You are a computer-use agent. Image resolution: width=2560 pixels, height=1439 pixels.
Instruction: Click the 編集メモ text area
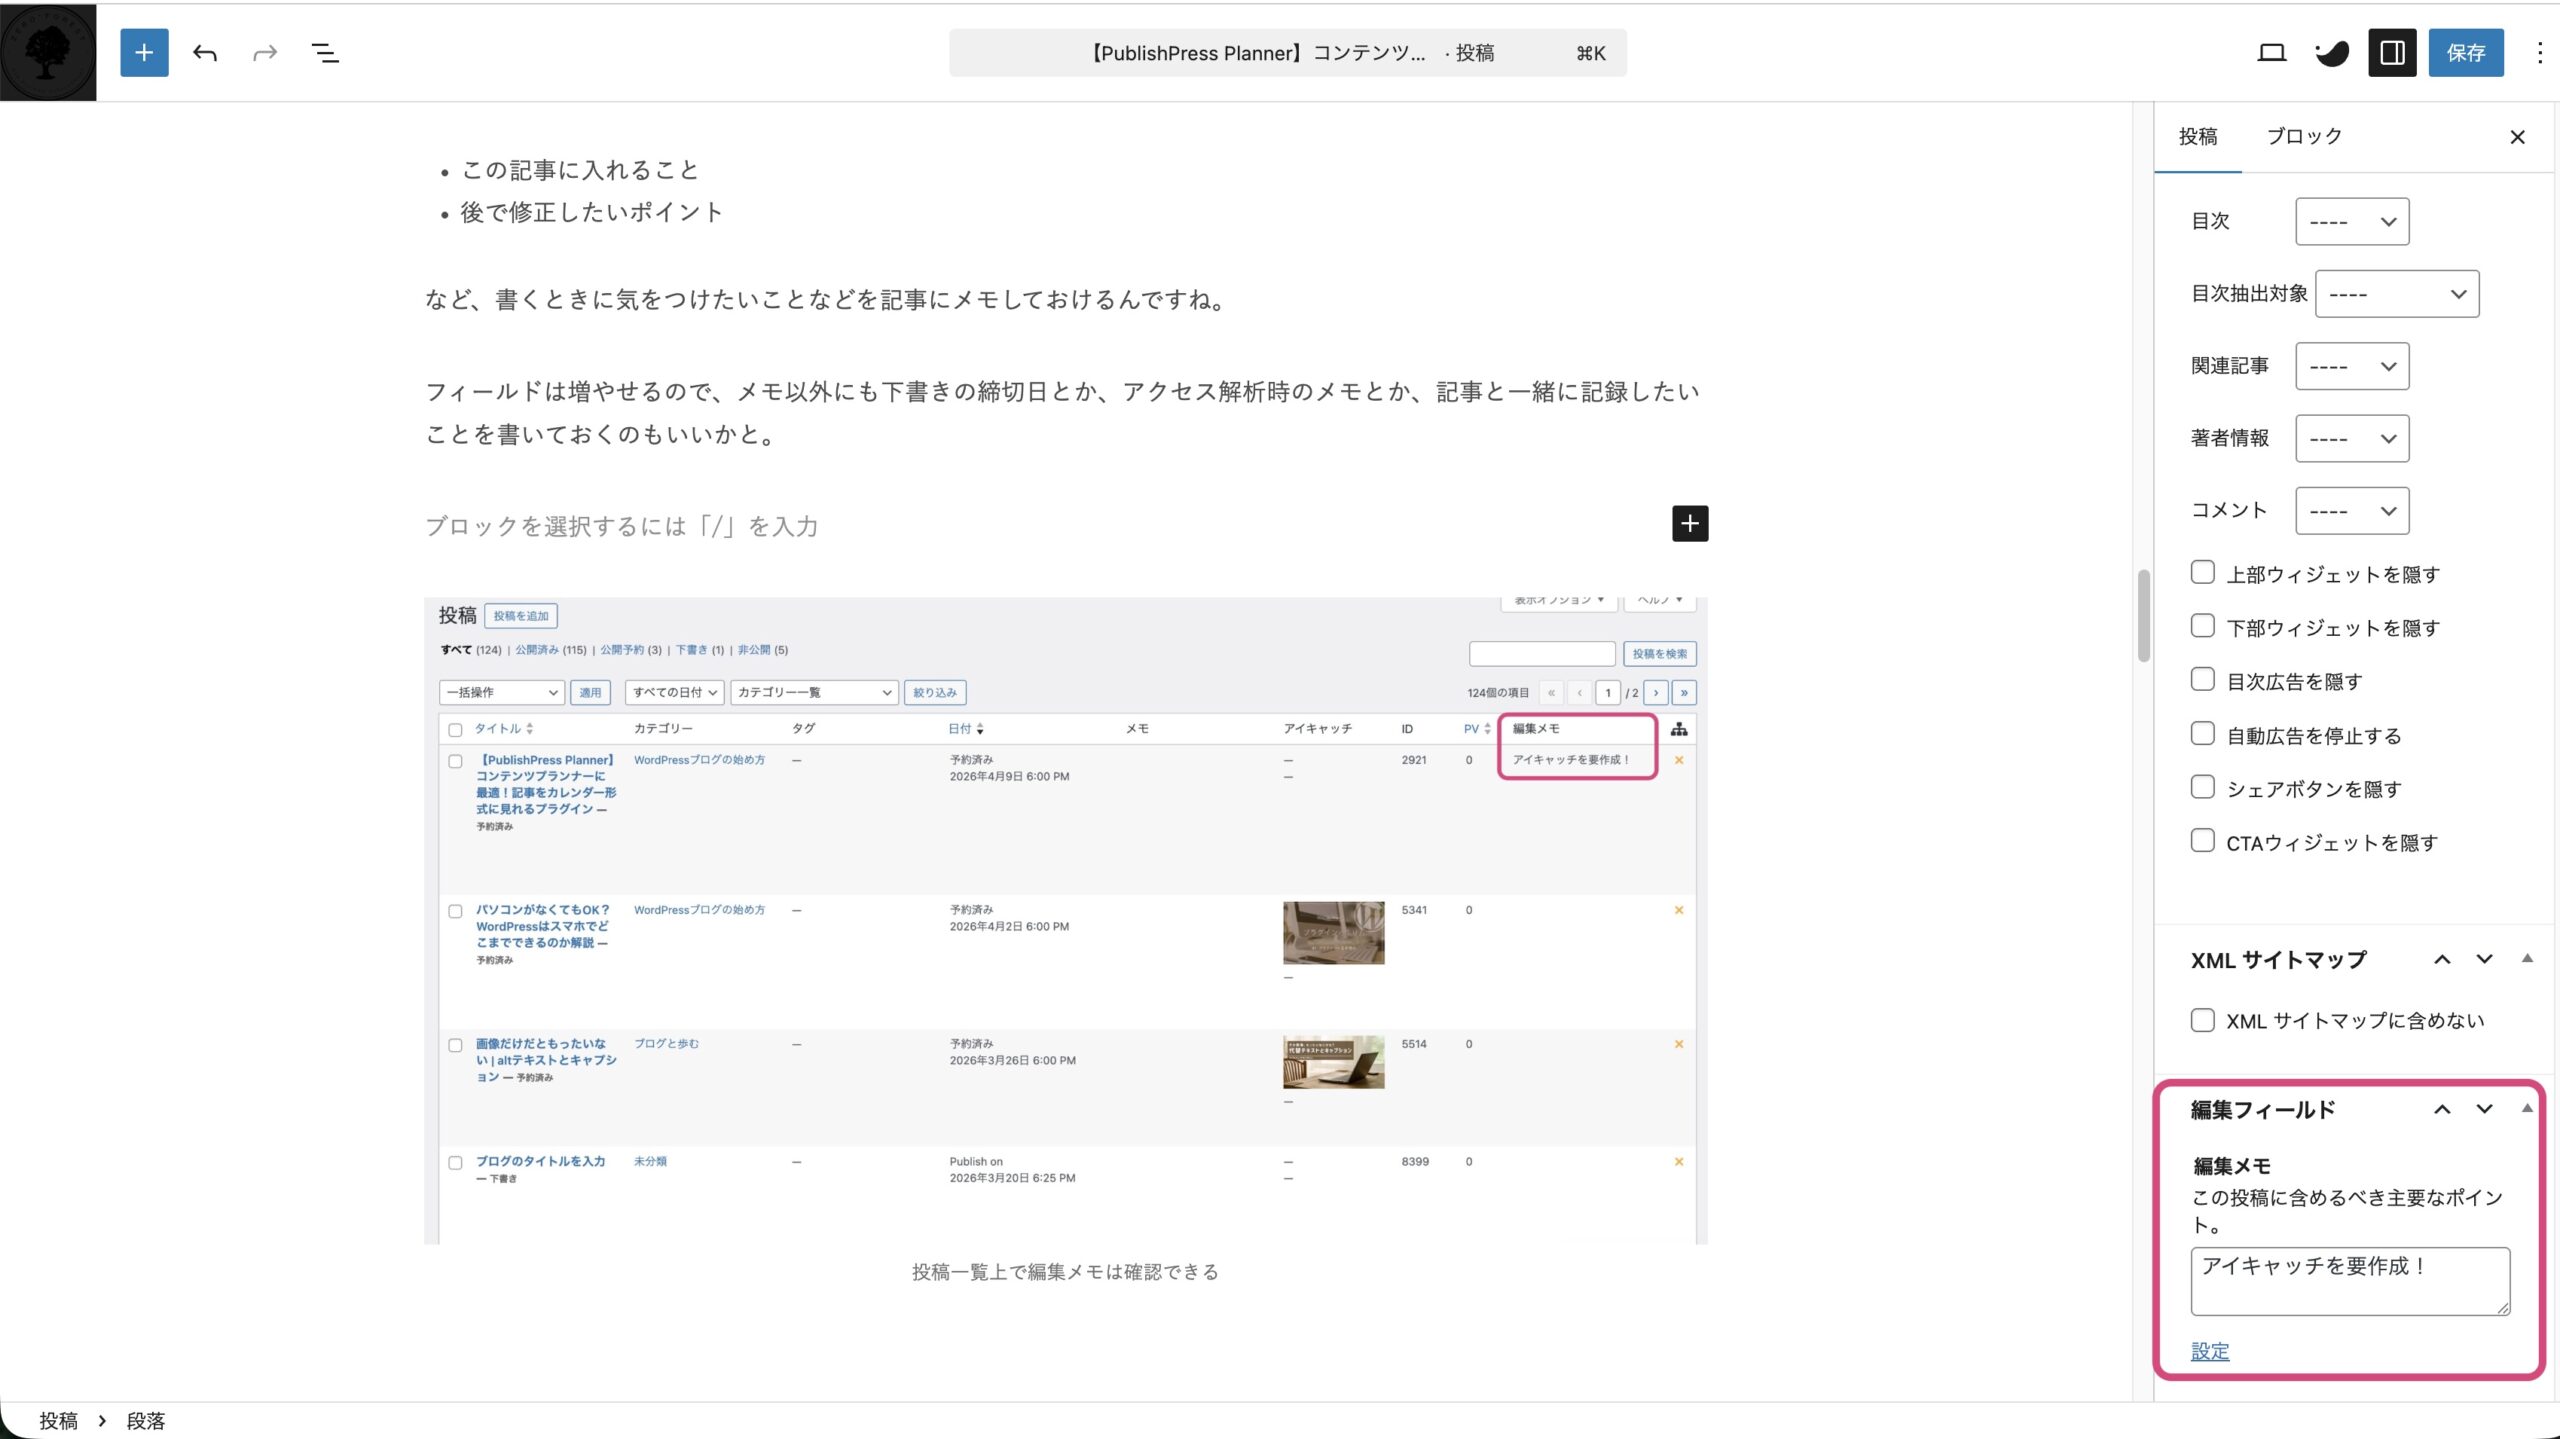[x=2349, y=1280]
